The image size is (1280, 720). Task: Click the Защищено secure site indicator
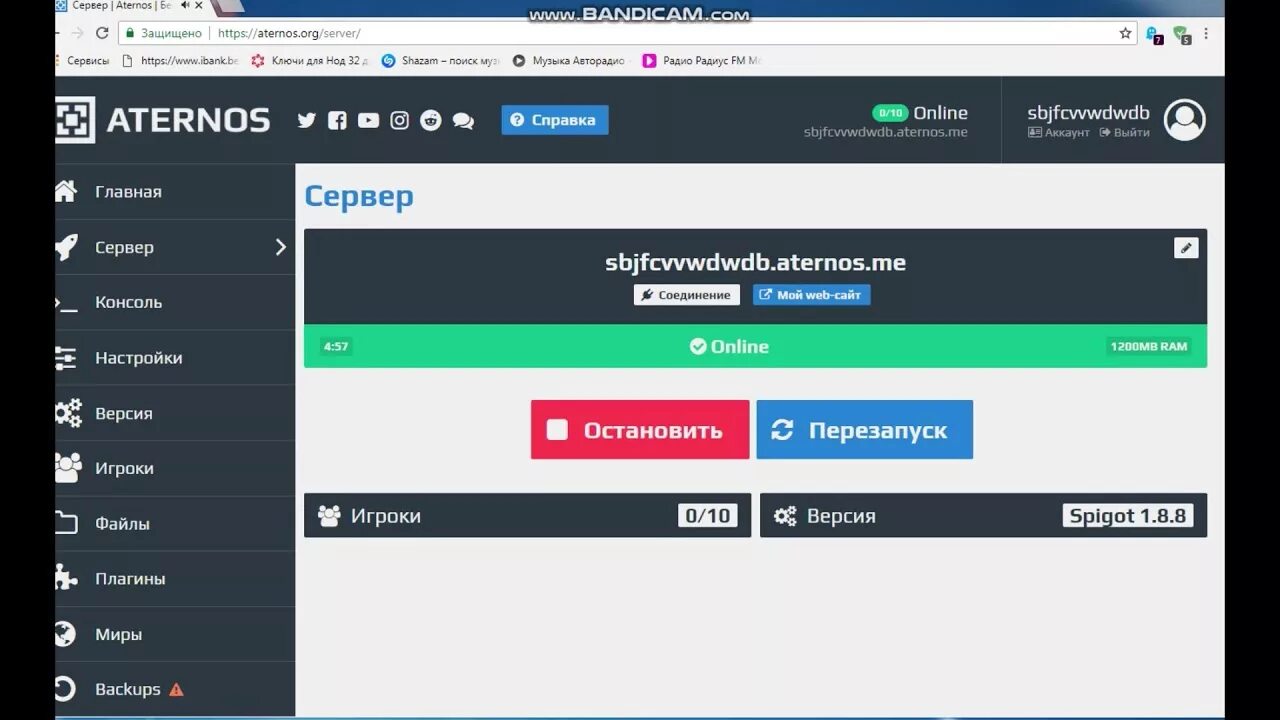pyautogui.click(x=164, y=33)
